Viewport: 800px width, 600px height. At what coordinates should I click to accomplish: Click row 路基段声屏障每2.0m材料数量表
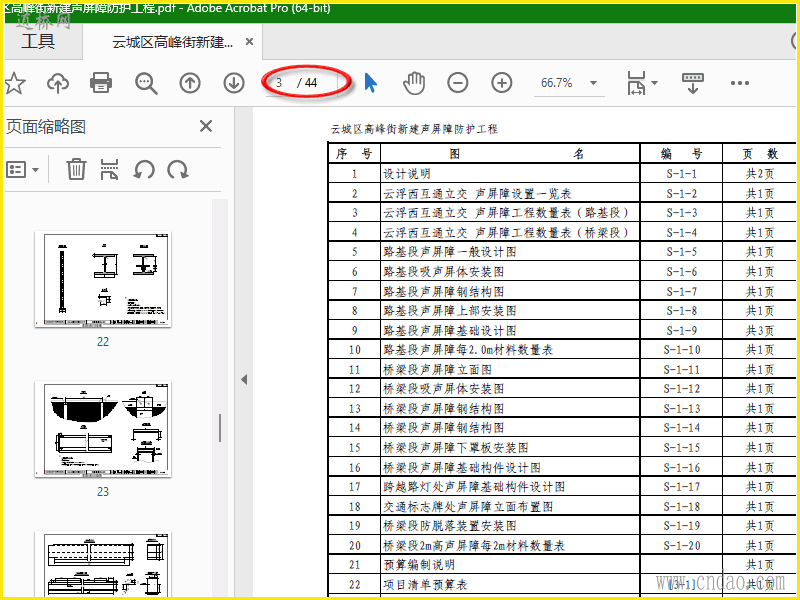tap(562, 350)
